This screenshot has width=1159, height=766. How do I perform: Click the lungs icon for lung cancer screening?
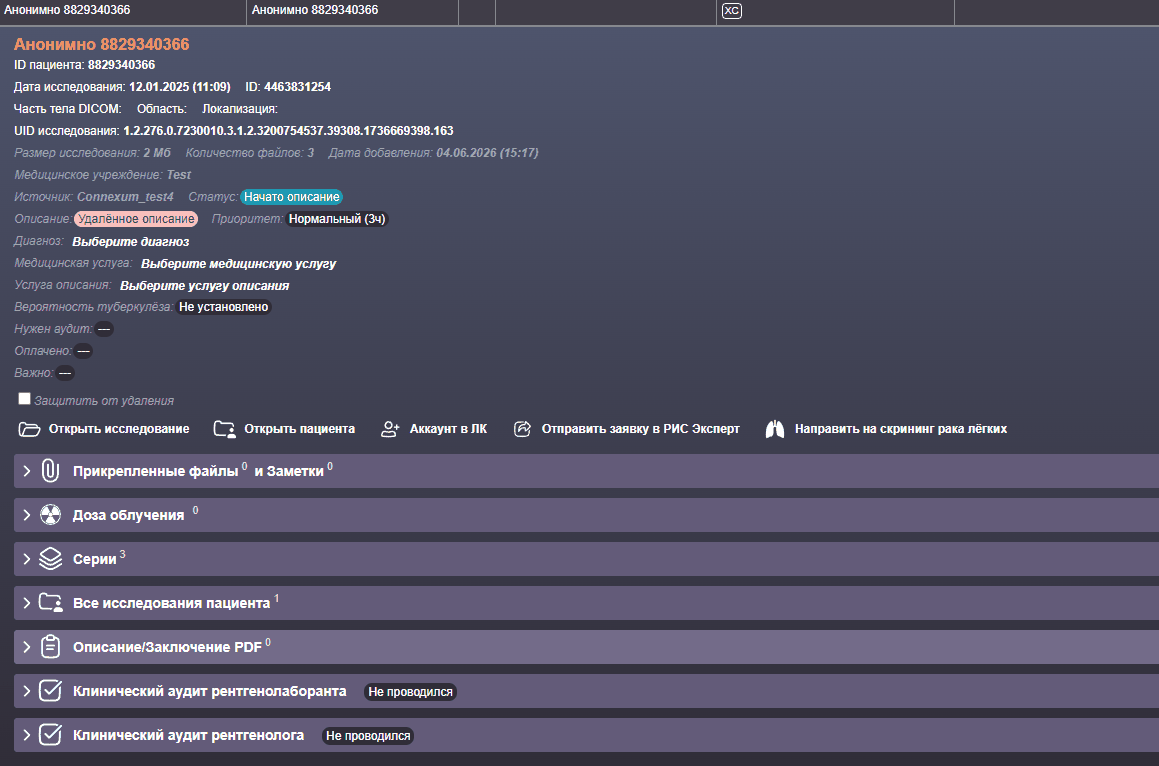click(775, 429)
